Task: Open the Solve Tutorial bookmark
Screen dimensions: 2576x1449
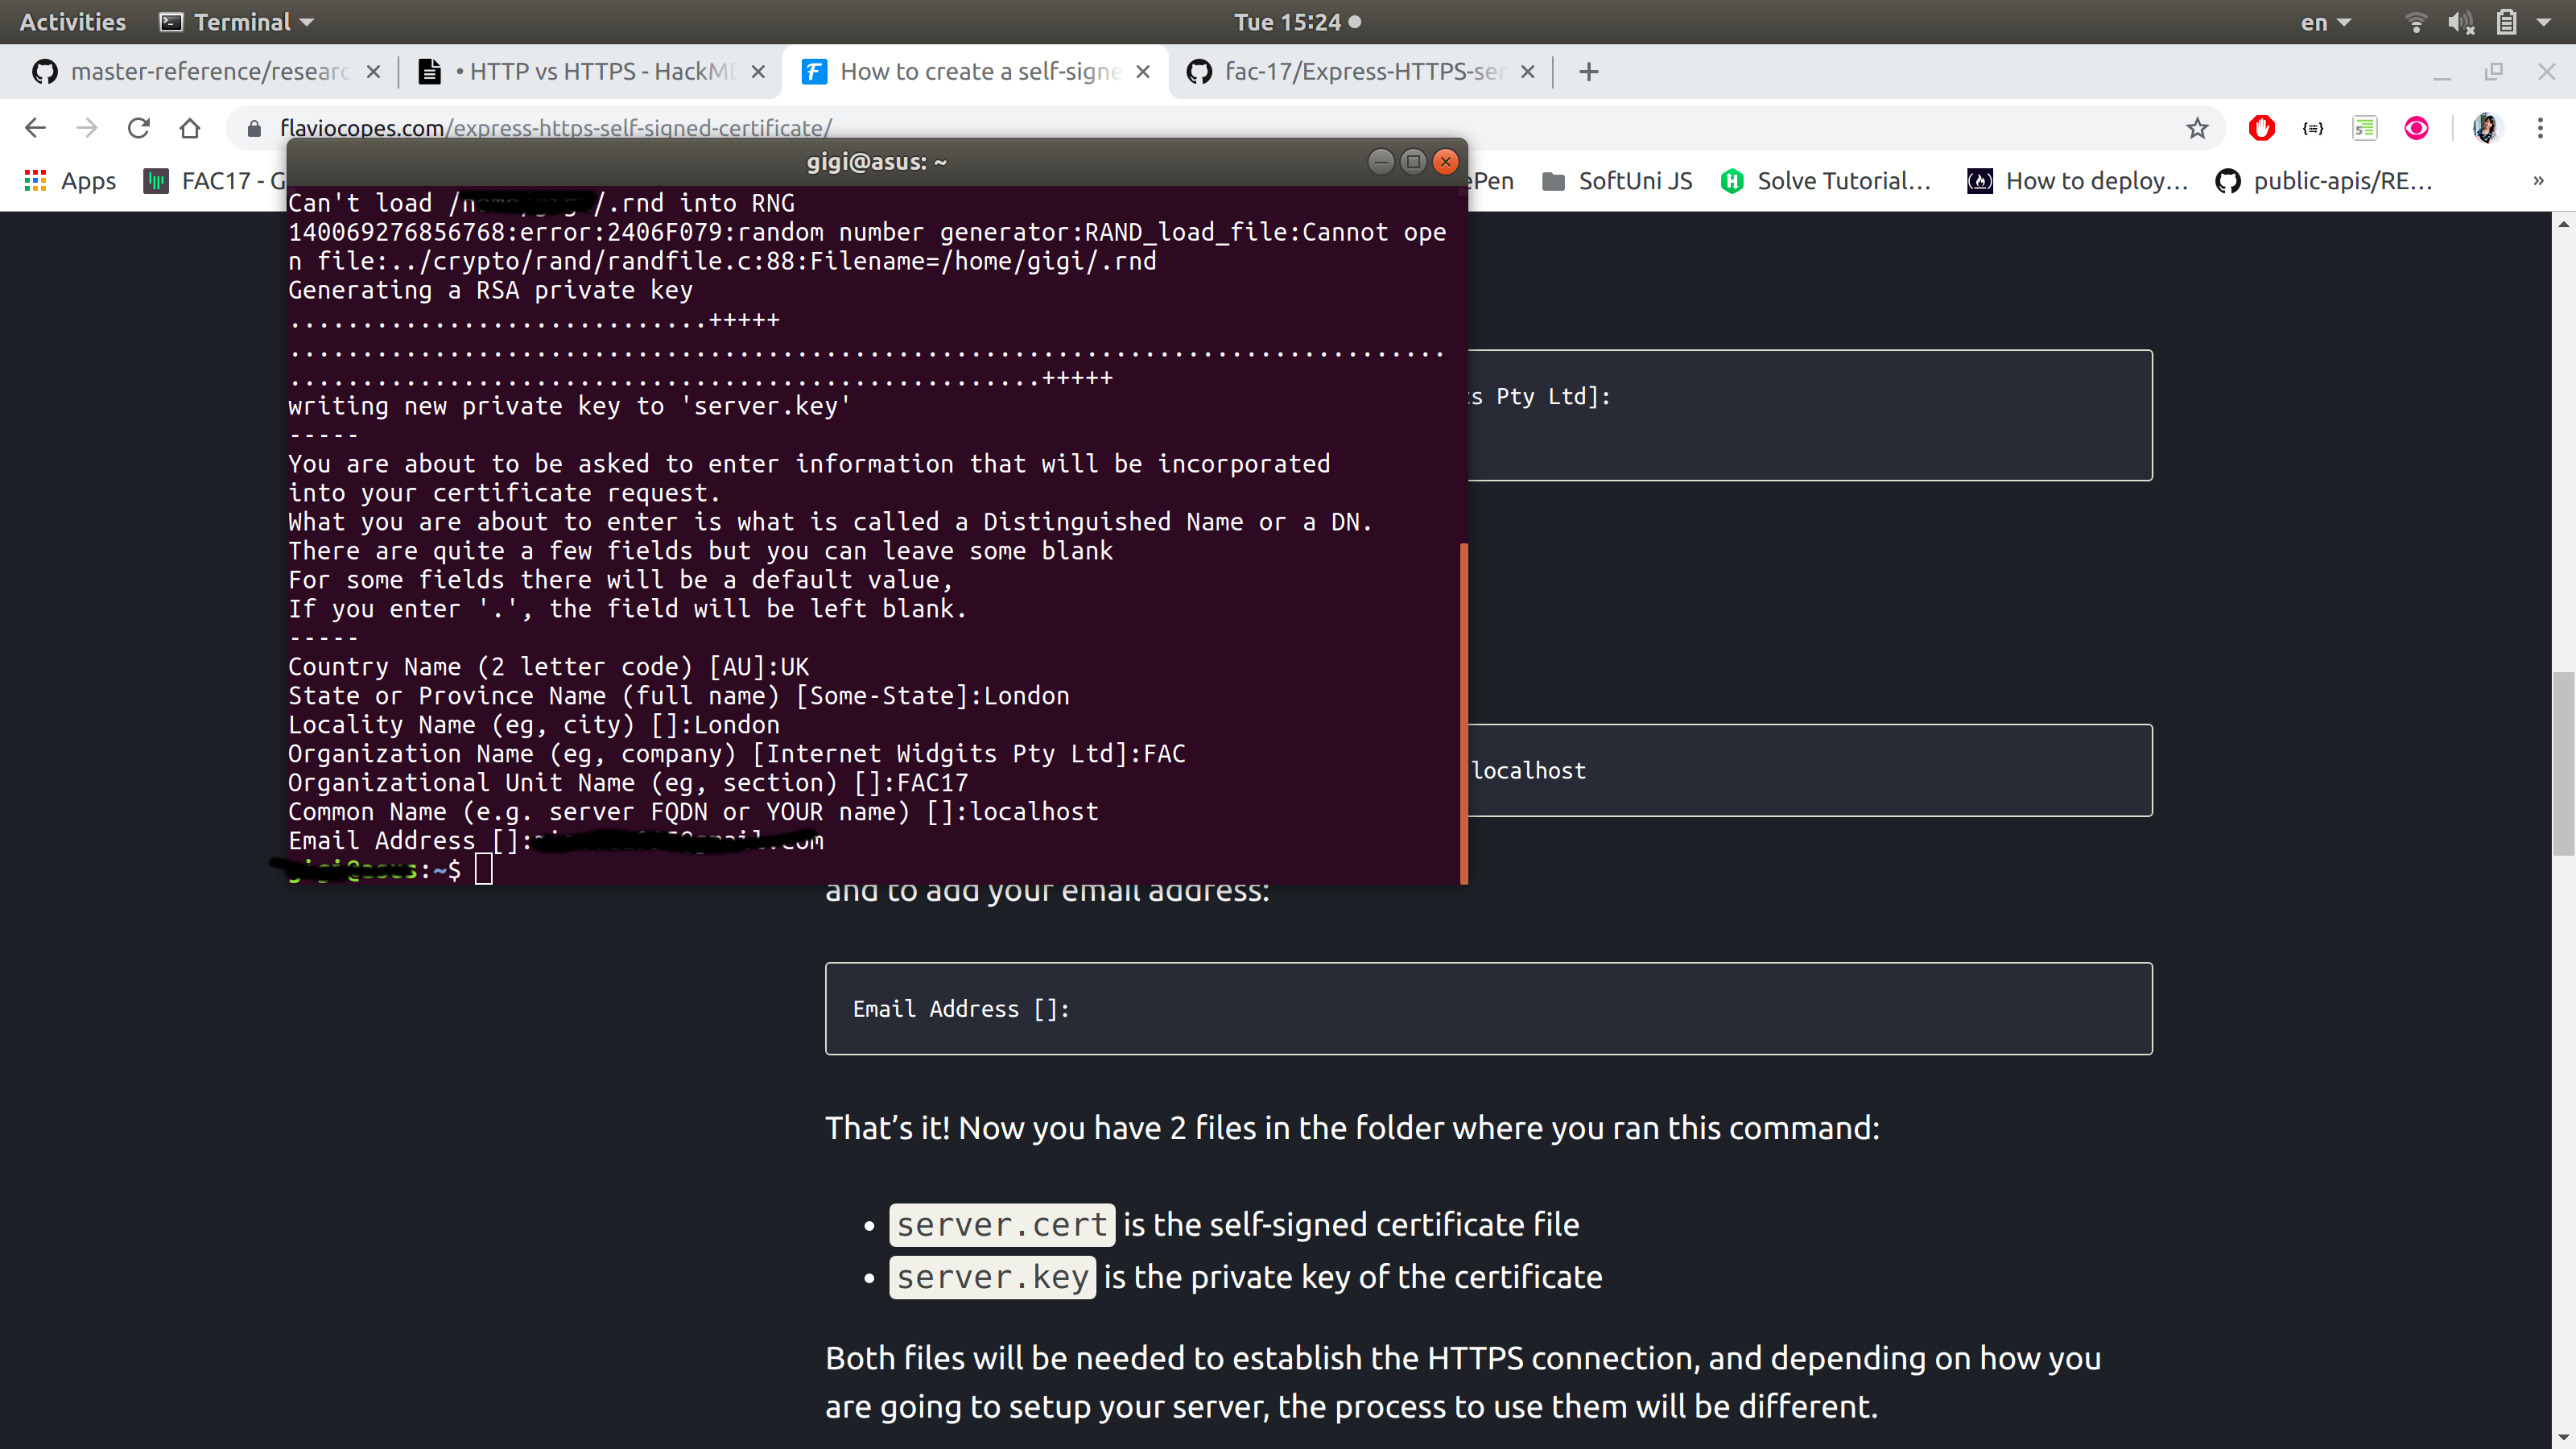Action: pyautogui.click(x=1826, y=181)
